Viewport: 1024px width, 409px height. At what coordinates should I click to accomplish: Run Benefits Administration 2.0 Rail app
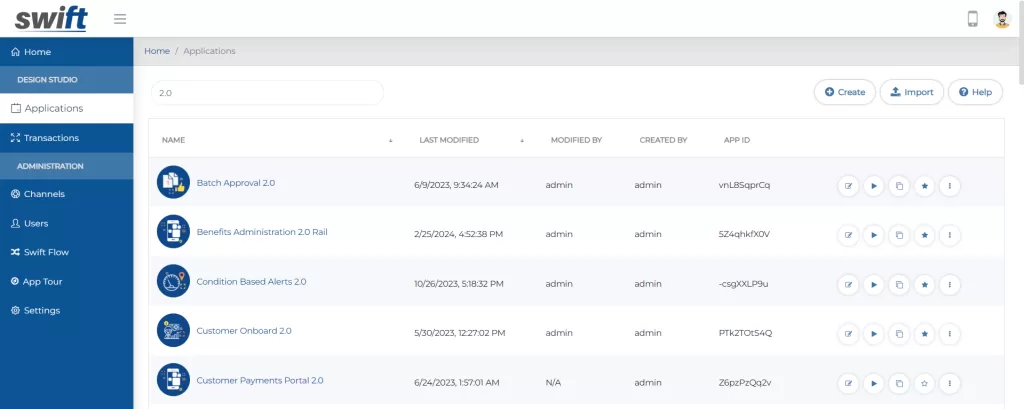[874, 235]
